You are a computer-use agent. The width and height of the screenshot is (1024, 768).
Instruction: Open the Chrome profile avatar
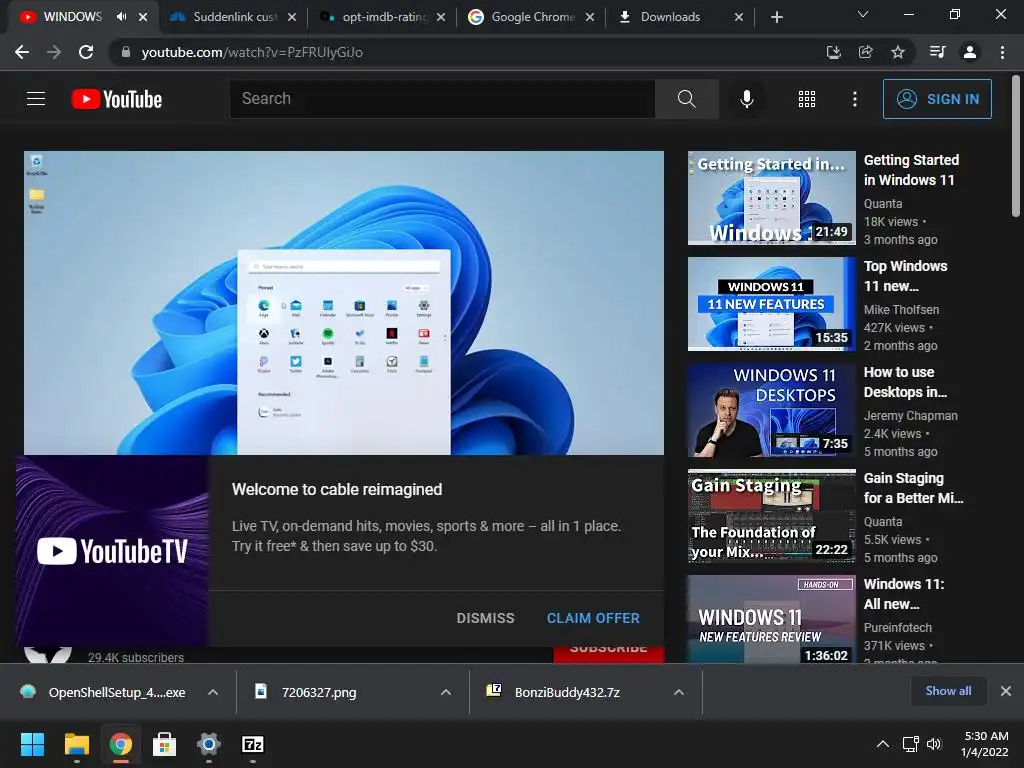point(970,52)
